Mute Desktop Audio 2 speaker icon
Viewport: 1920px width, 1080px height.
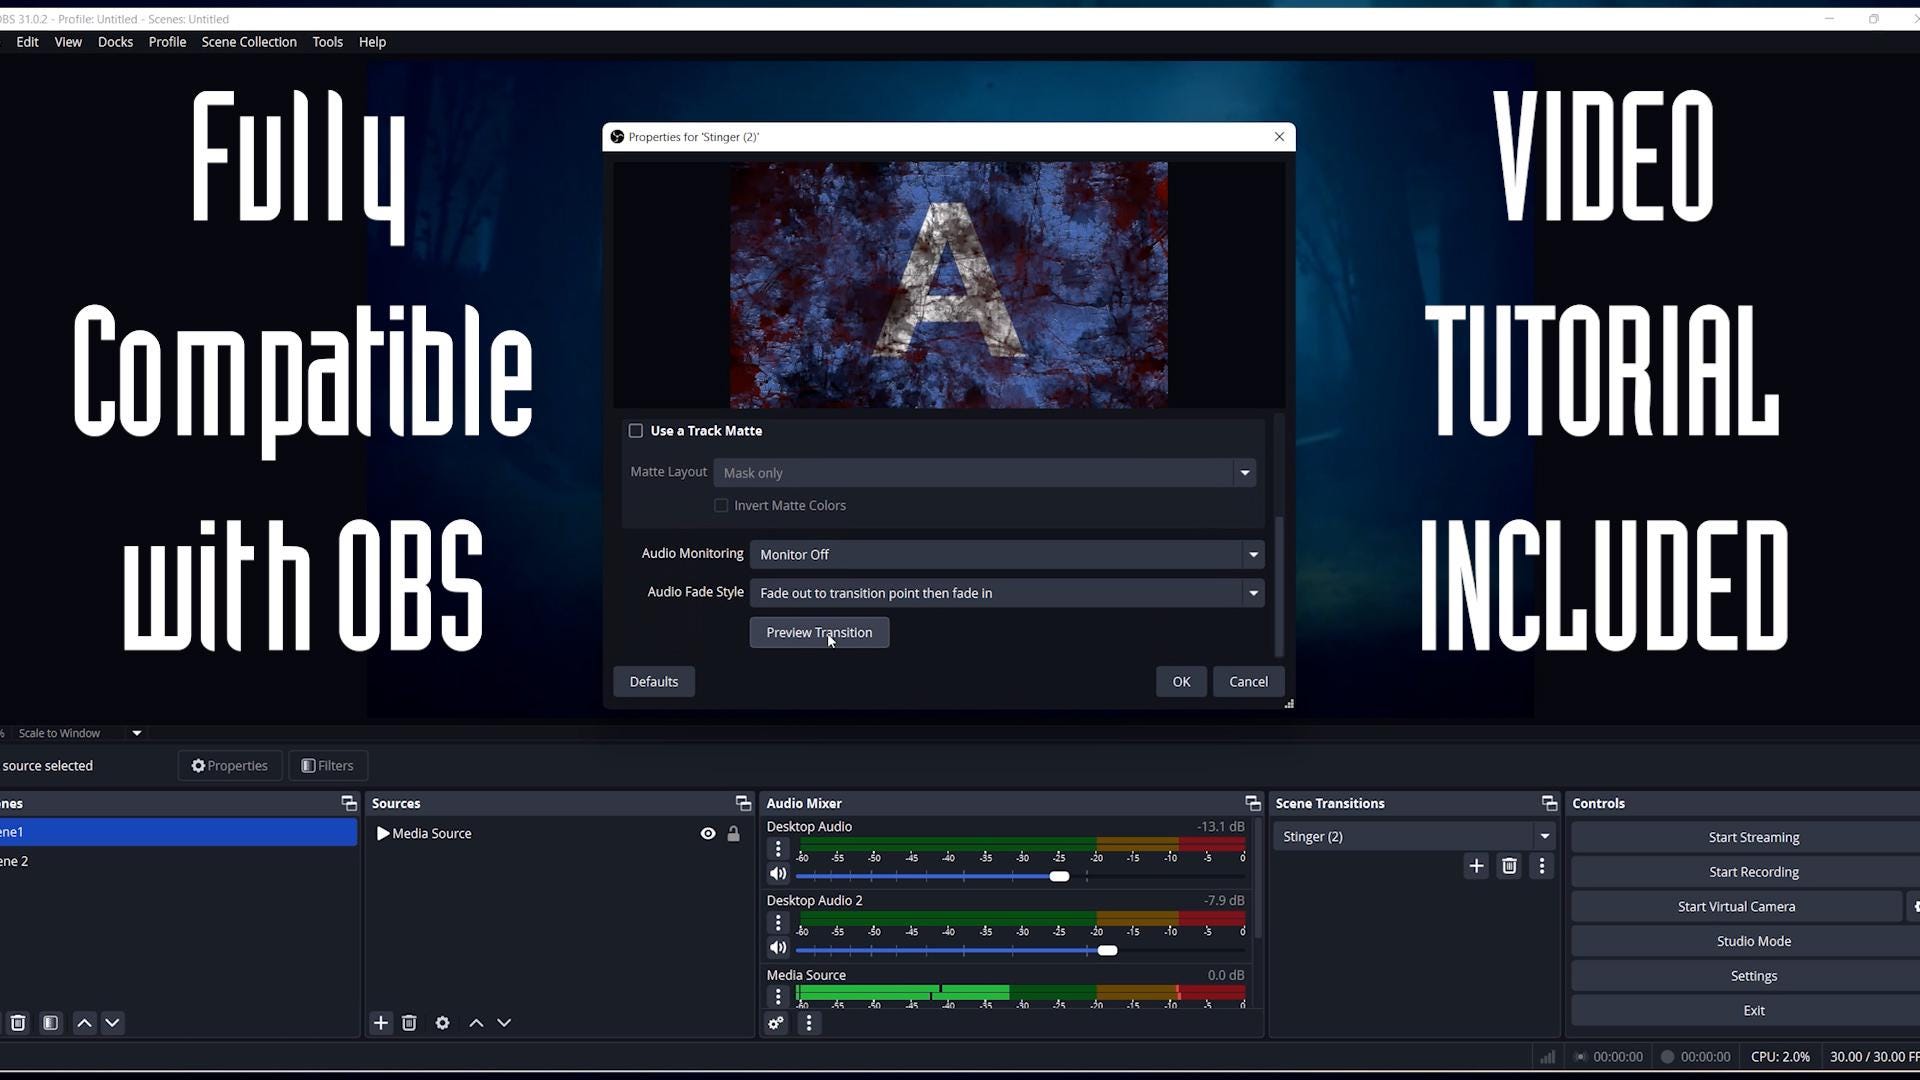pyautogui.click(x=778, y=948)
